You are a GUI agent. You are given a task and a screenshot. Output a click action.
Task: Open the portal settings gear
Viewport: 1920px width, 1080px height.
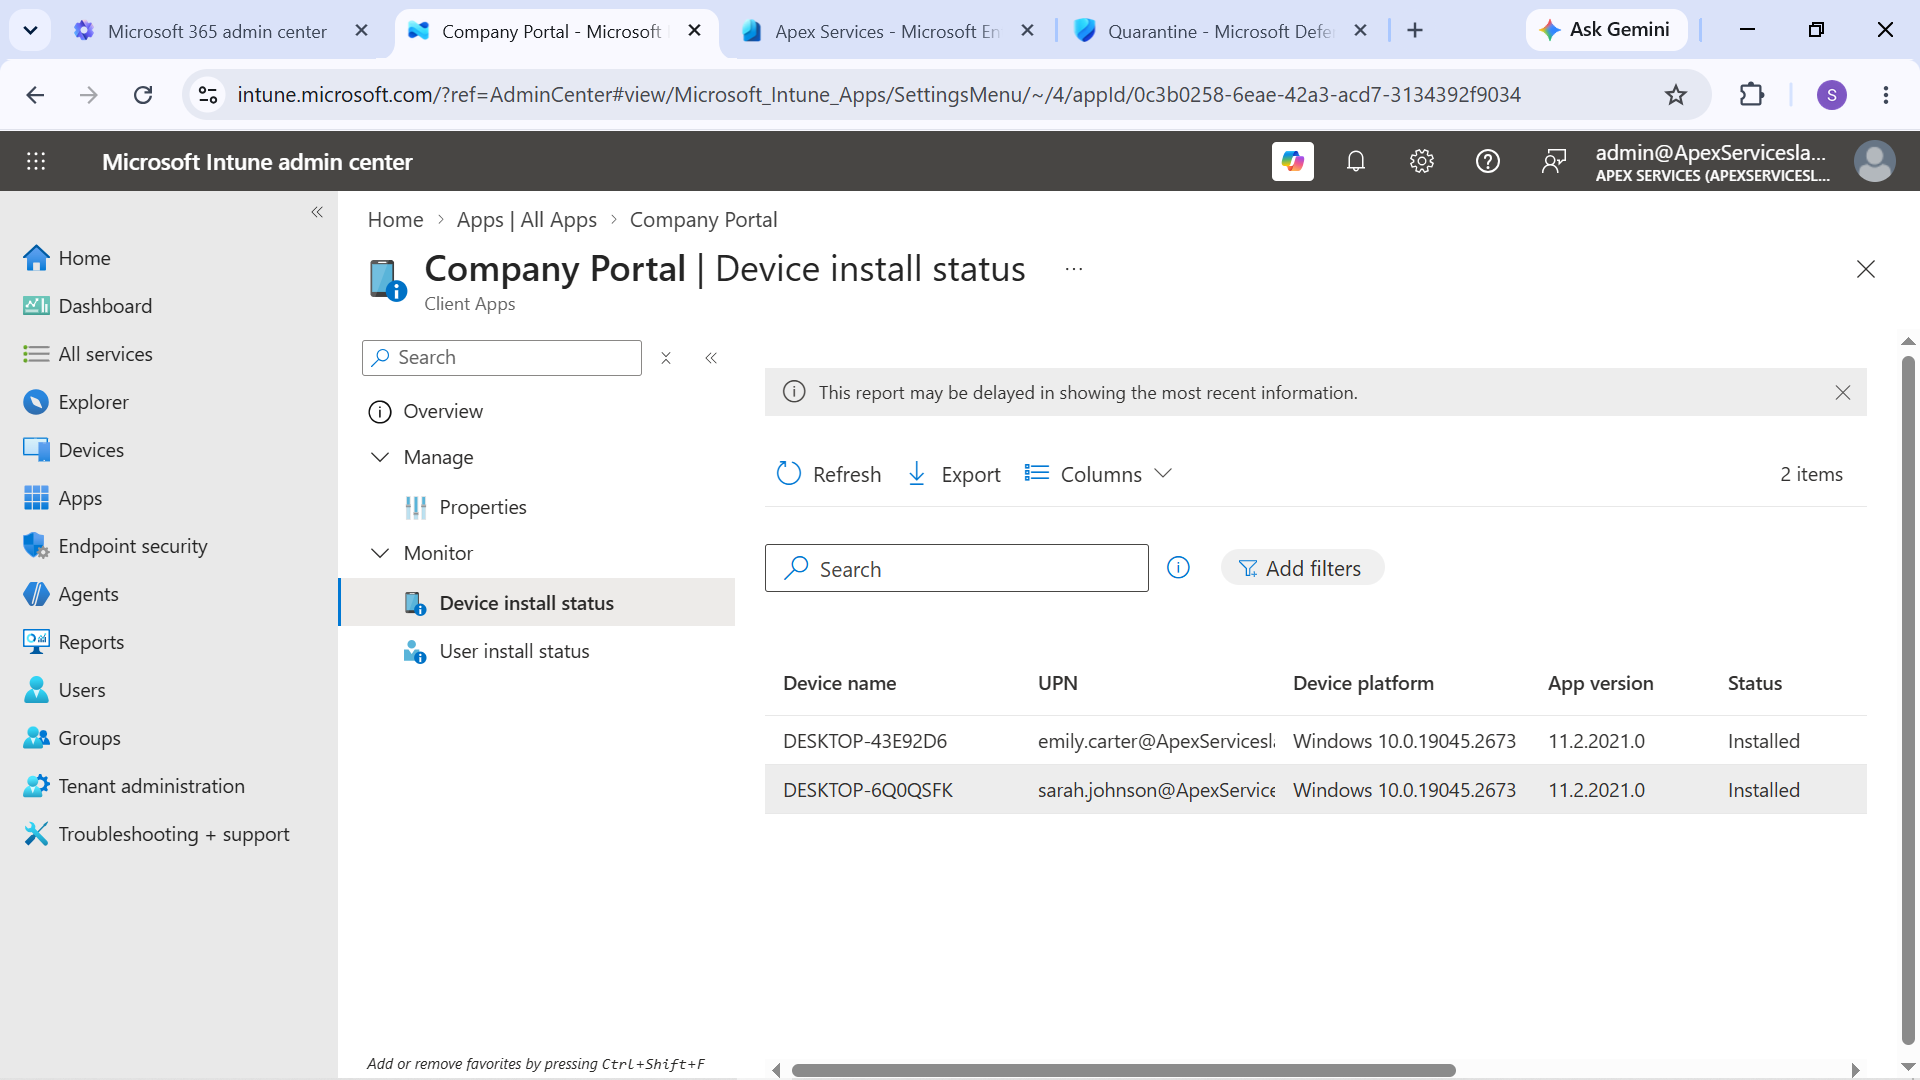[x=1422, y=161]
